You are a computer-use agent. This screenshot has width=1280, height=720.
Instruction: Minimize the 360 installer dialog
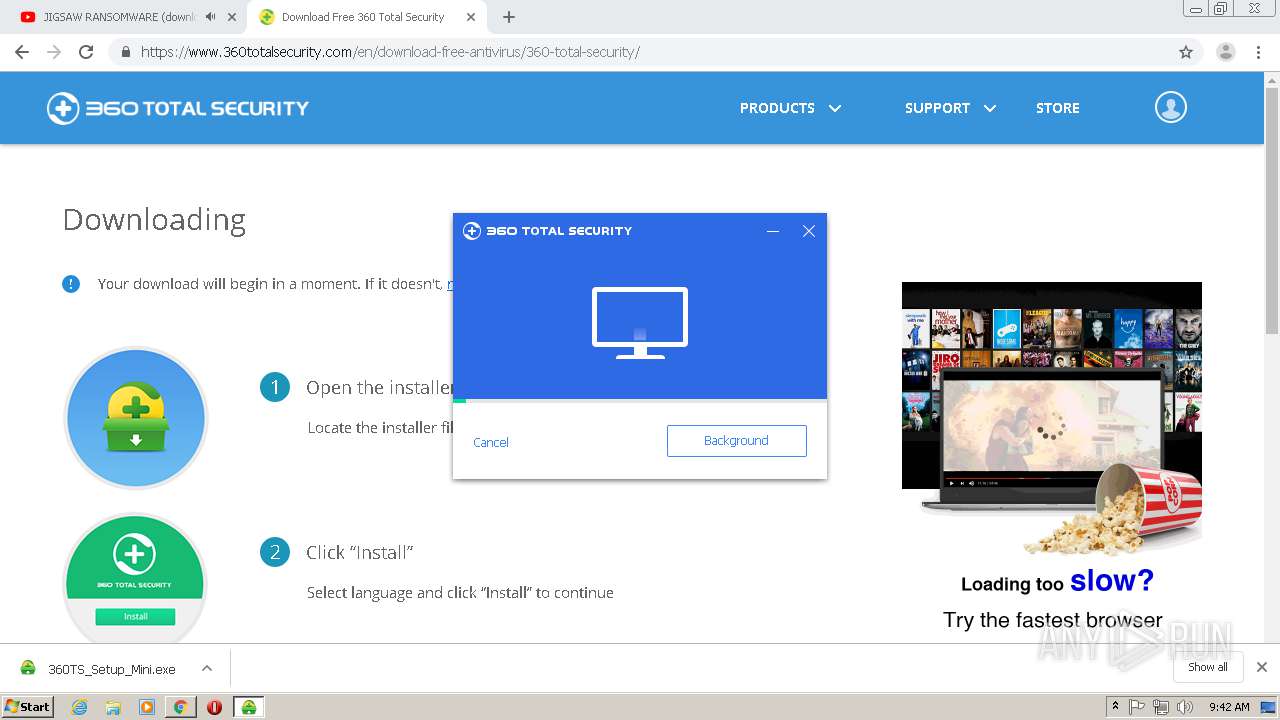coord(773,231)
